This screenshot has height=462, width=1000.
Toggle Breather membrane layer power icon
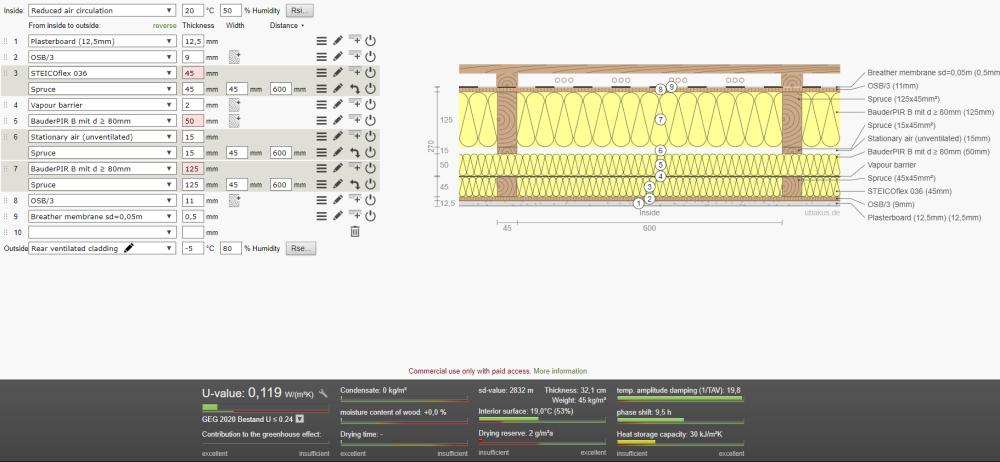tap(371, 216)
